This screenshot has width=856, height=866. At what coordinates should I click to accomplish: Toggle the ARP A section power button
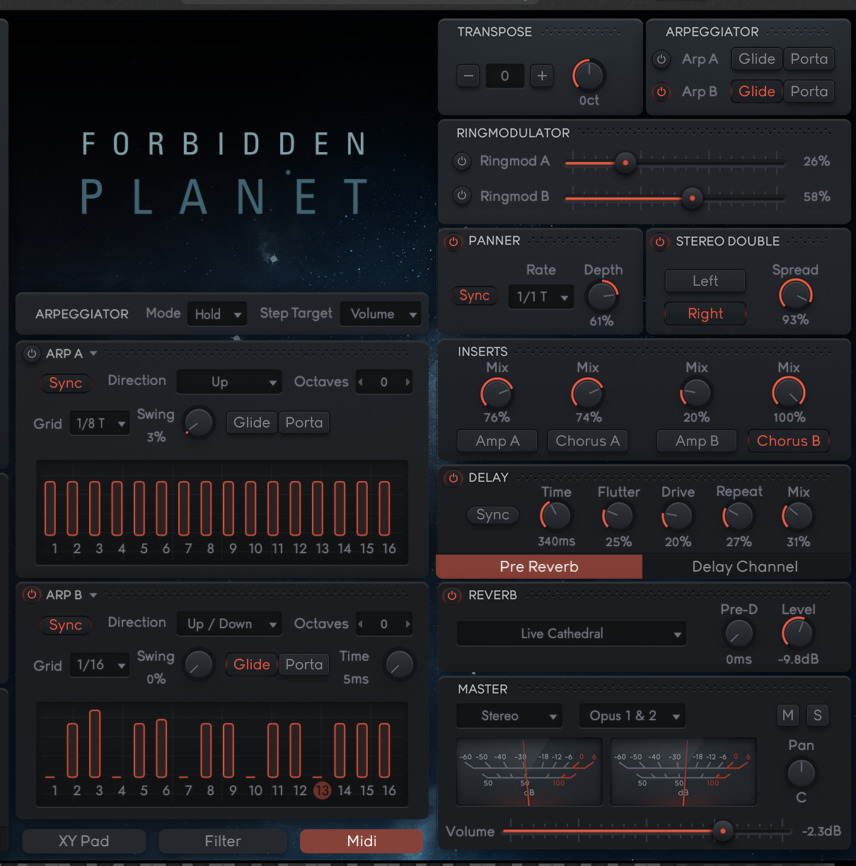point(31,353)
